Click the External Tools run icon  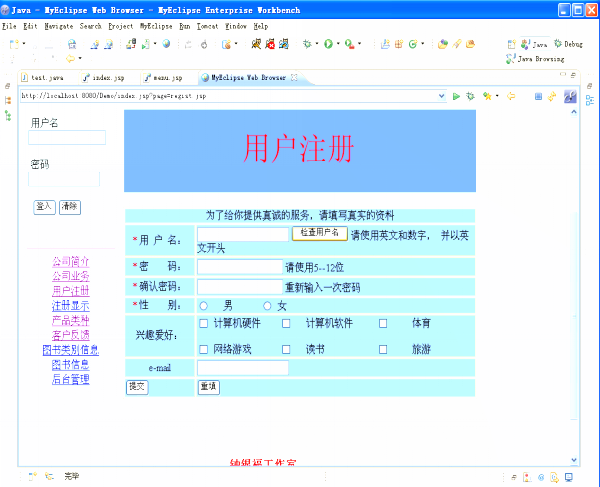[x=349, y=44]
